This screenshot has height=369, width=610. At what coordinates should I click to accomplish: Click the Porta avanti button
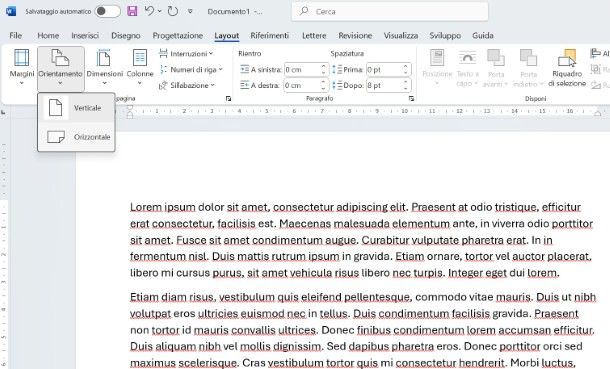pyautogui.click(x=496, y=68)
